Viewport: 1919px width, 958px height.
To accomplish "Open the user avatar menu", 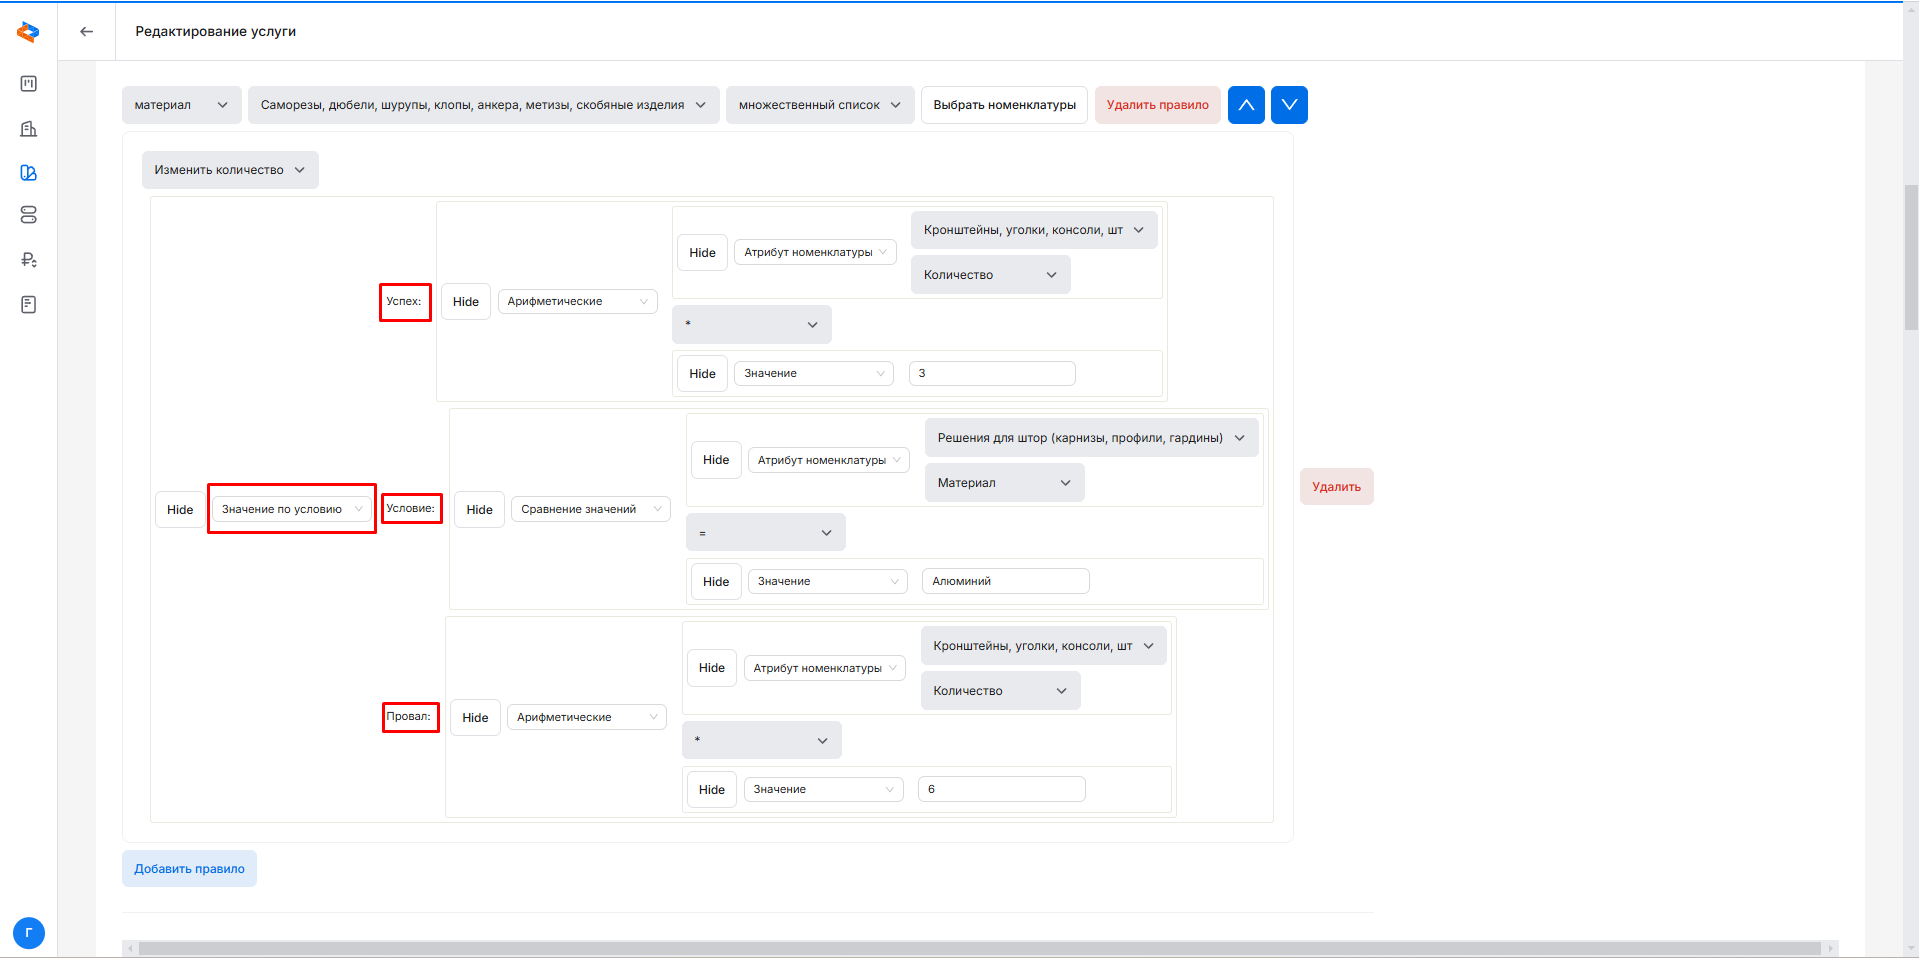I will tap(28, 933).
